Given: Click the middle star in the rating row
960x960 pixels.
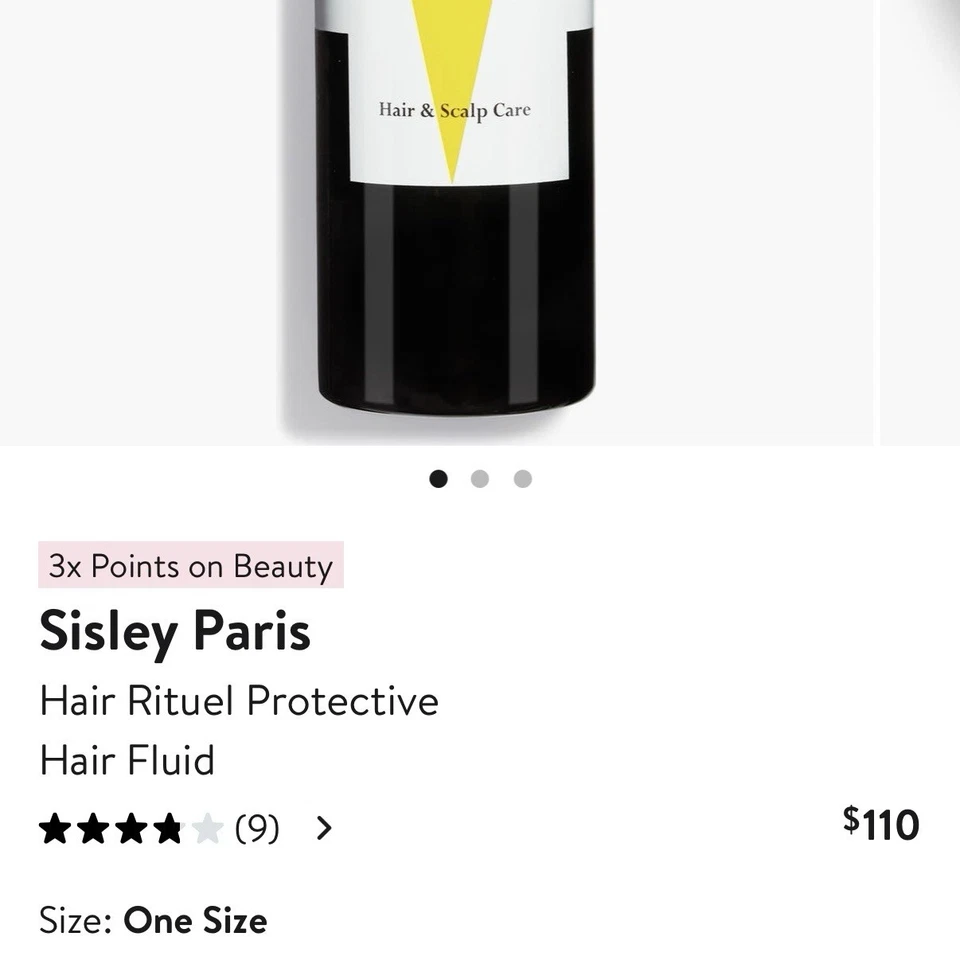Looking at the screenshot, I should [x=130, y=829].
